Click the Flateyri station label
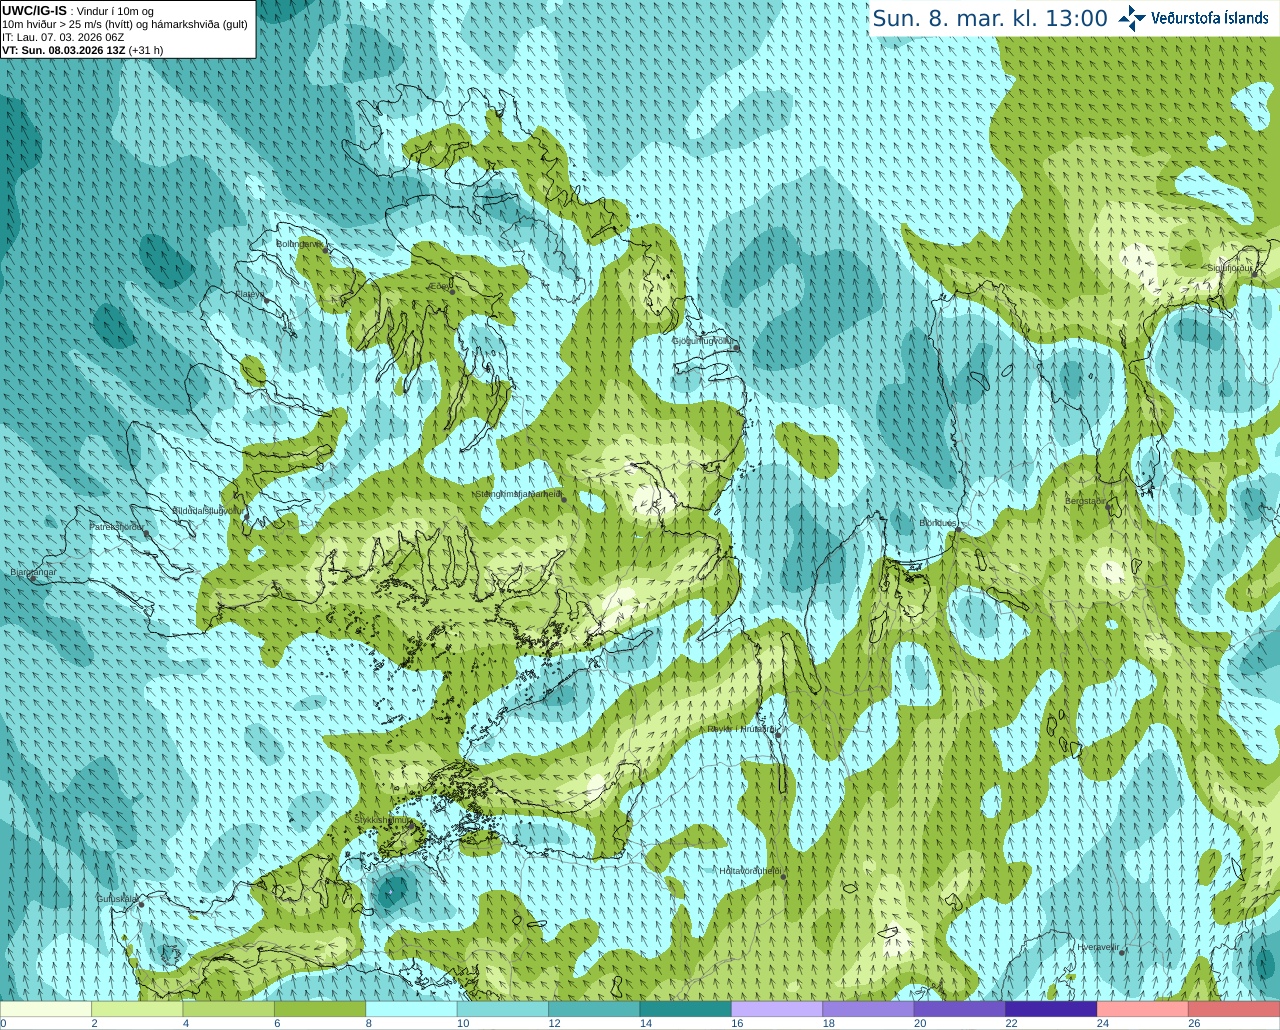1280x1030 pixels. tap(249, 294)
